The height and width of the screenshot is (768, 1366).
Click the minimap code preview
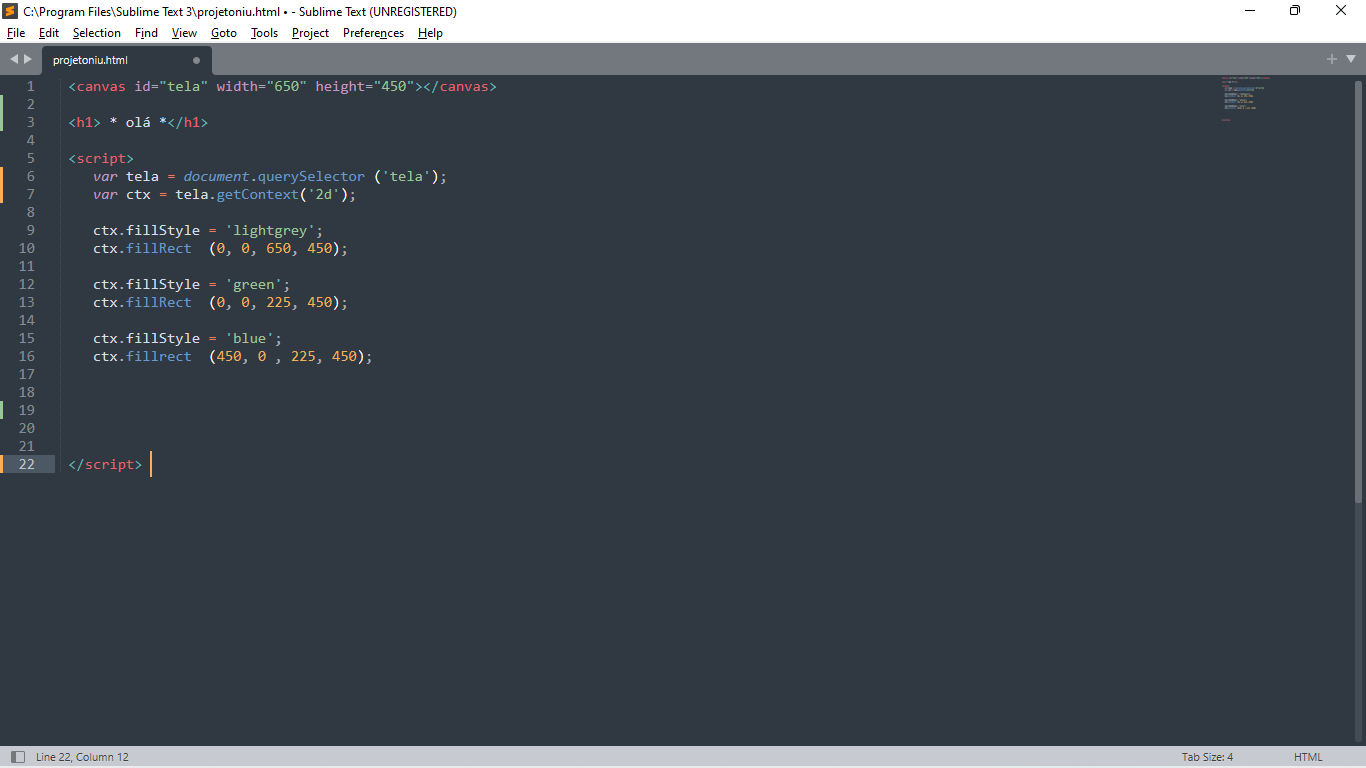pyautogui.click(x=1246, y=98)
